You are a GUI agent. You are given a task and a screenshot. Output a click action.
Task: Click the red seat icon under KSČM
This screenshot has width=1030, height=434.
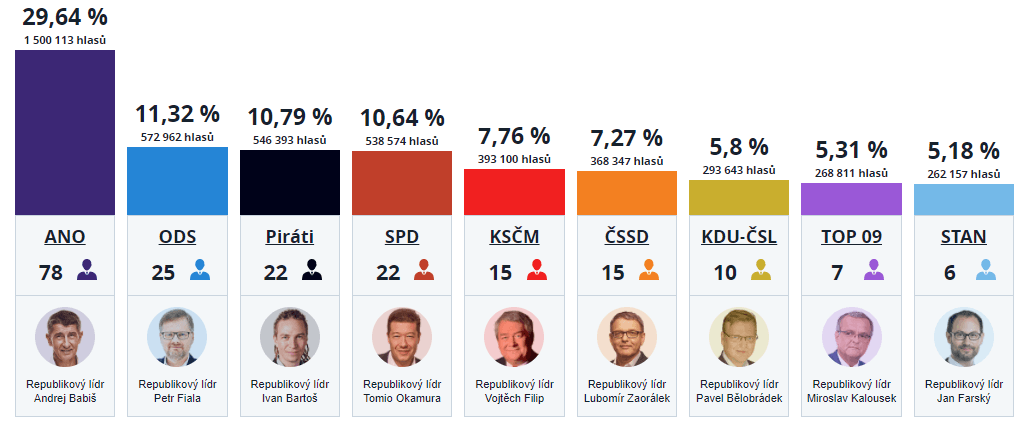click(x=536, y=270)
